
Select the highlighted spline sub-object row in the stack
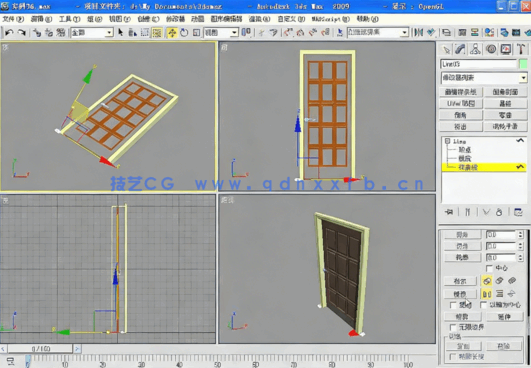click(484, 167)
